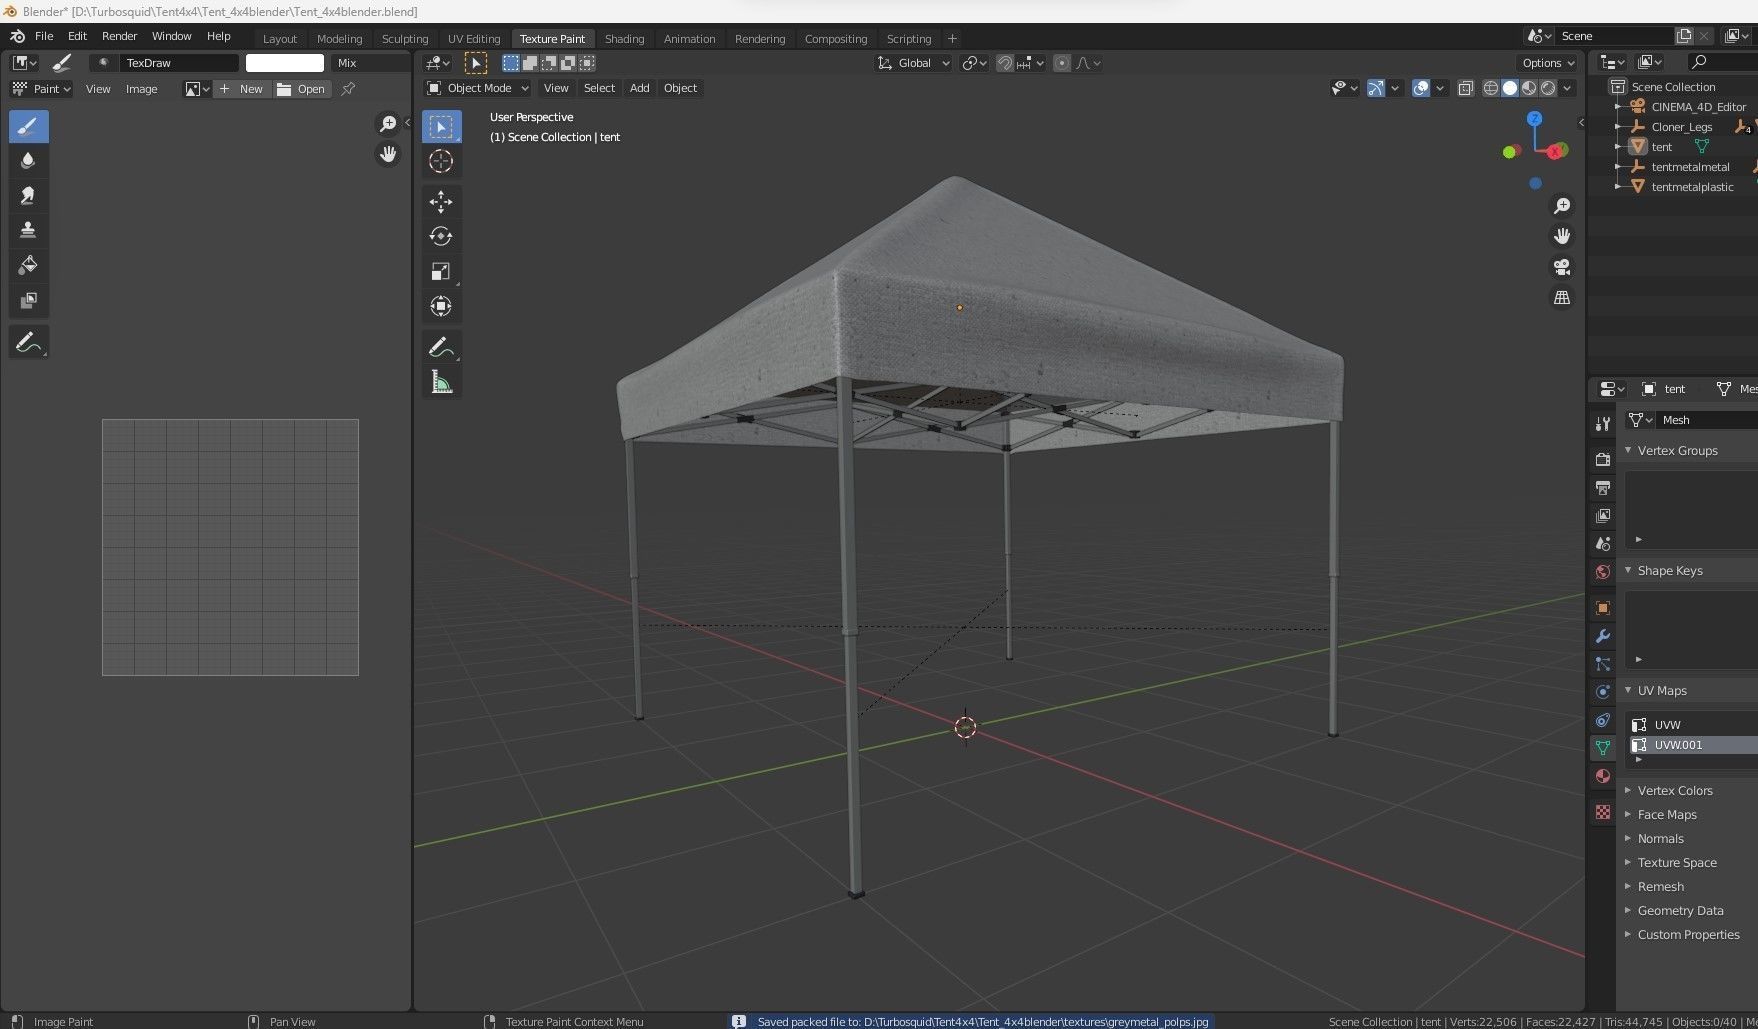Click image editor zoom magnifier icon

[388, 124]
